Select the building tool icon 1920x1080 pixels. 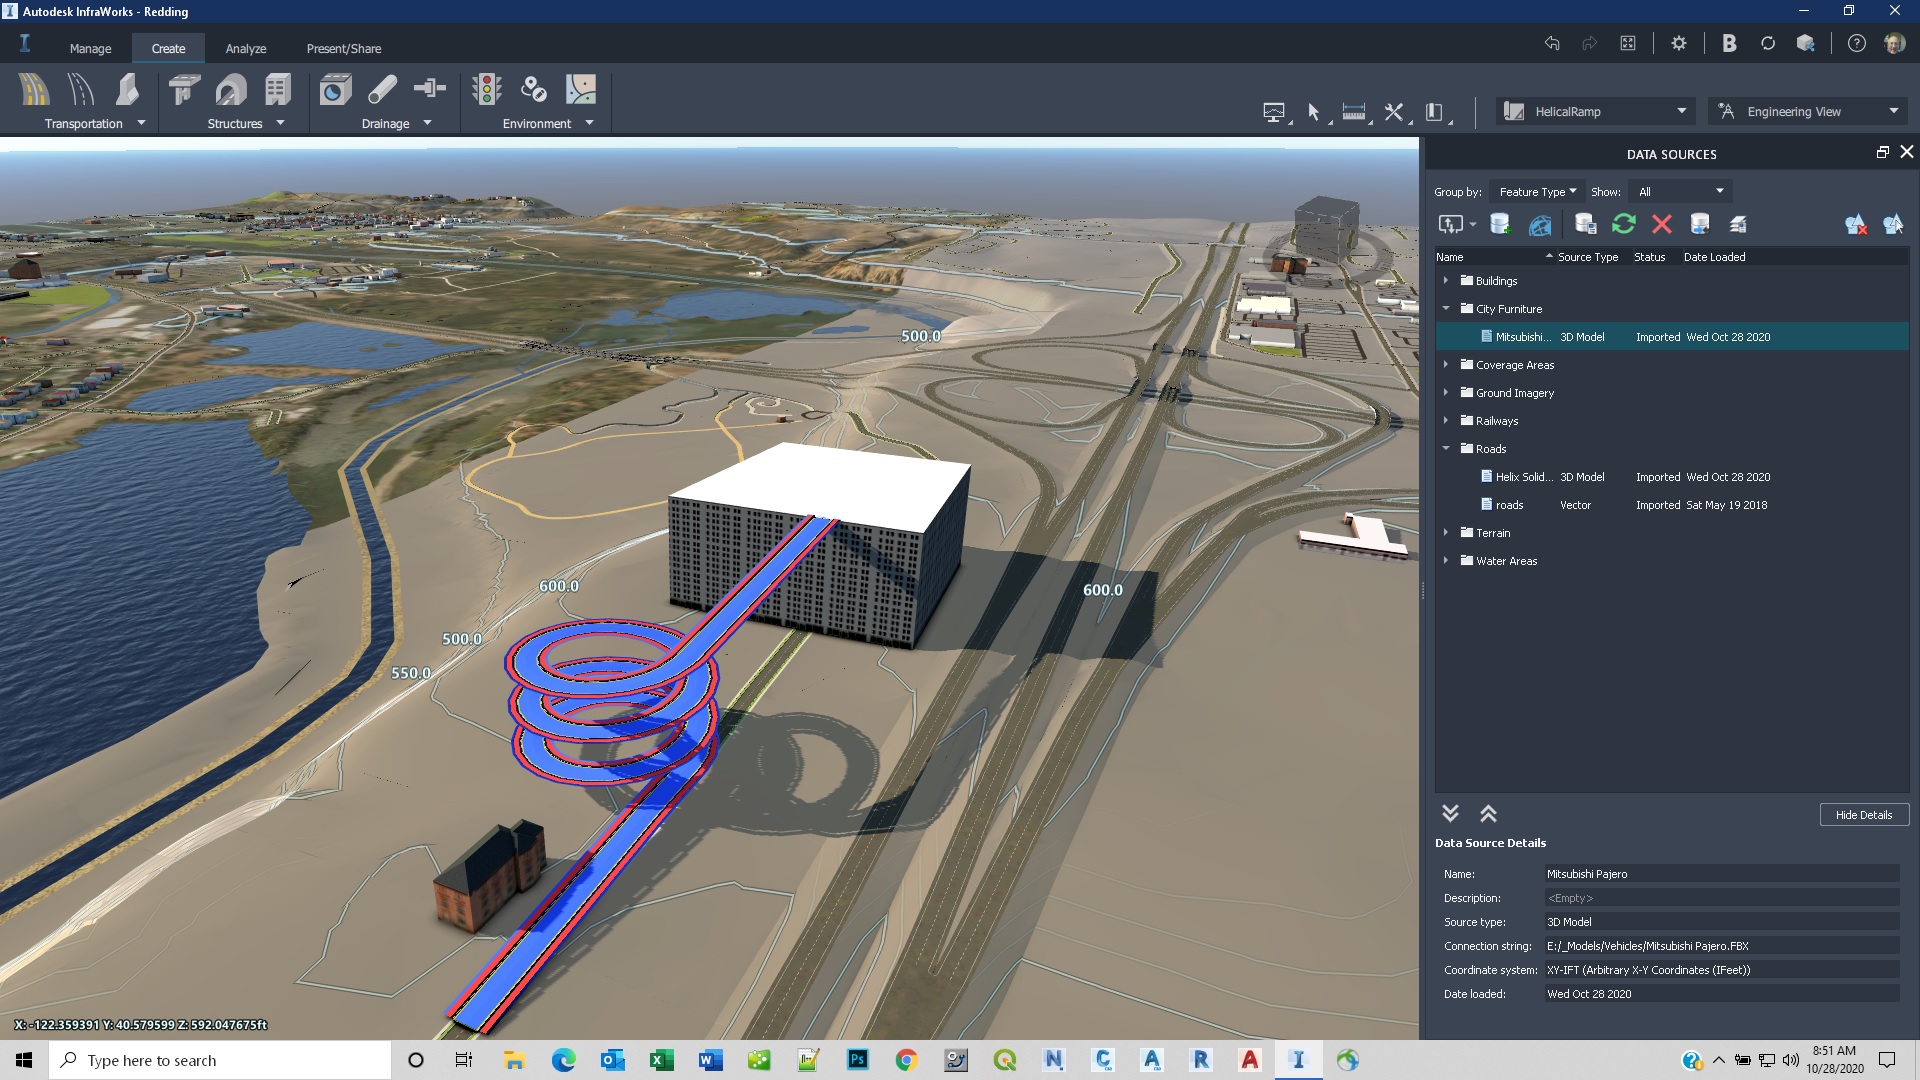(277, 90)
